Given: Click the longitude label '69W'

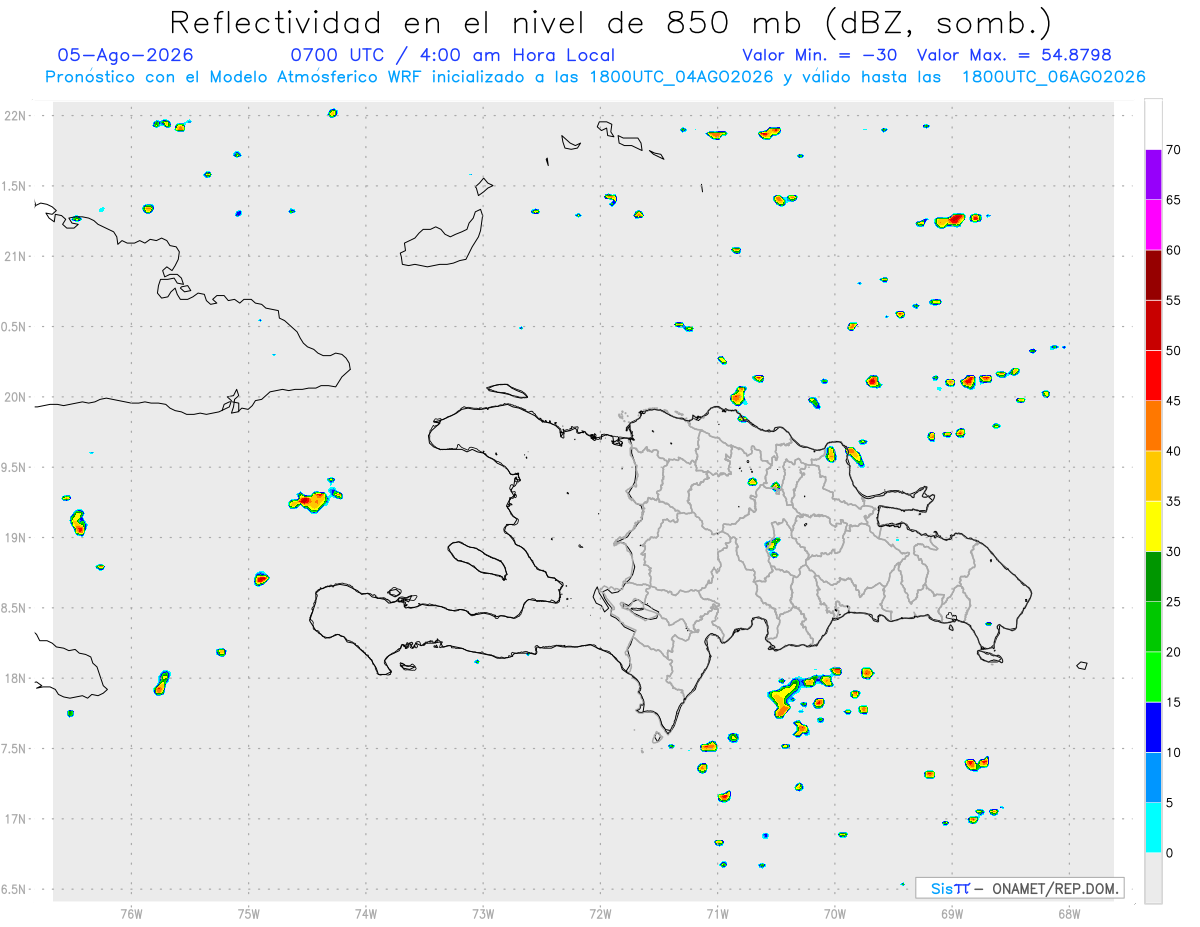Looking at the screenshot, I should [x=952, y=912].
